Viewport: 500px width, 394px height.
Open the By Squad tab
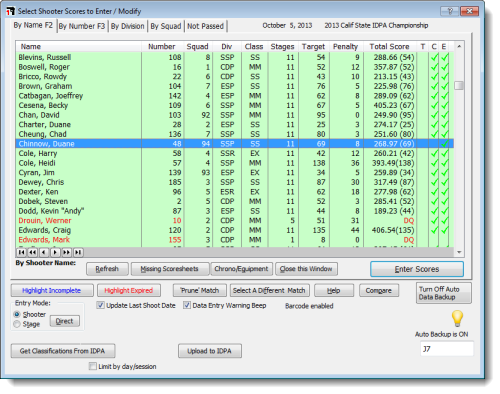point(166,26)
